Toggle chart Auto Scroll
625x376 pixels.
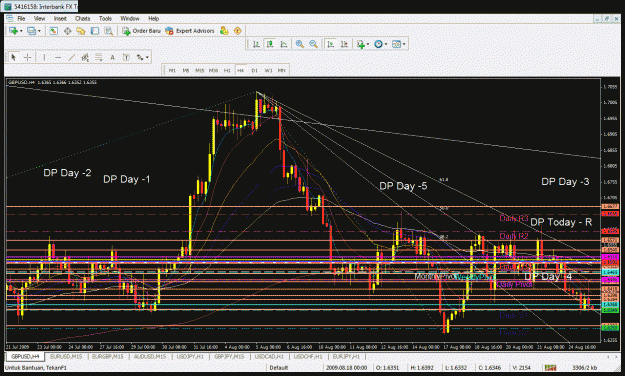[x=330, y=44]
